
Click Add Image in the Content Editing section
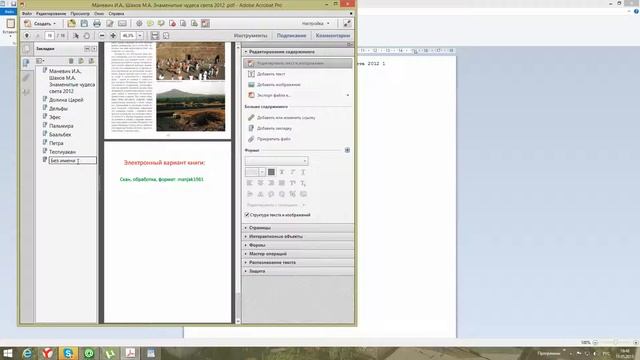coord(274,84)
